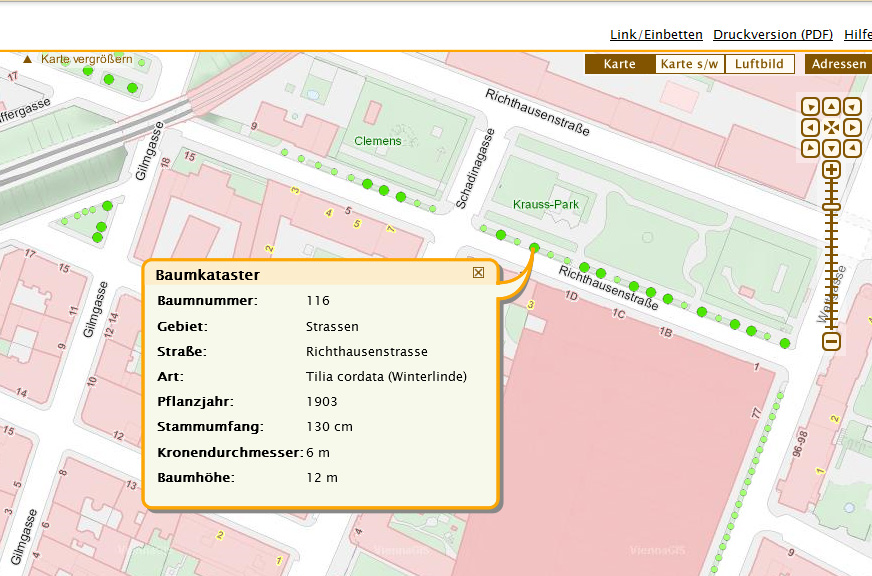Pan the map north with up arrow
This screenshot has height=576, width=872.
[831, 107]
